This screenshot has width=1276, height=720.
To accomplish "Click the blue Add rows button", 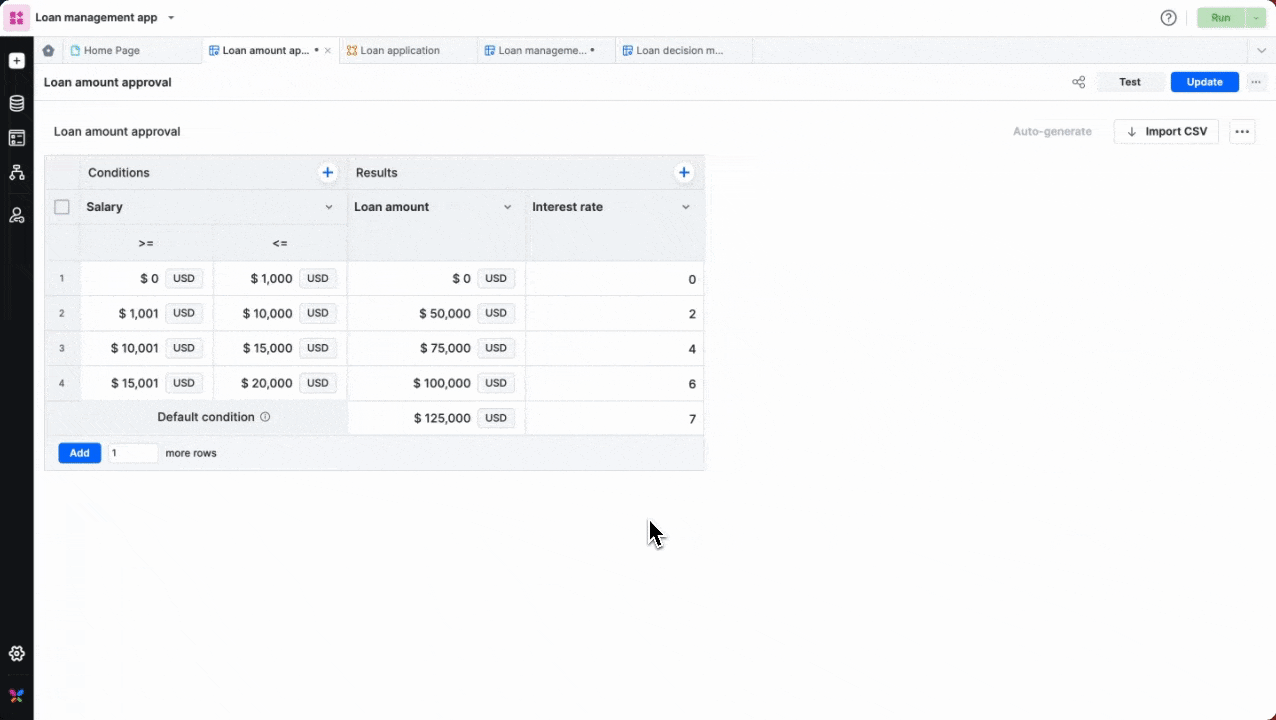I will tap(79, 453).
